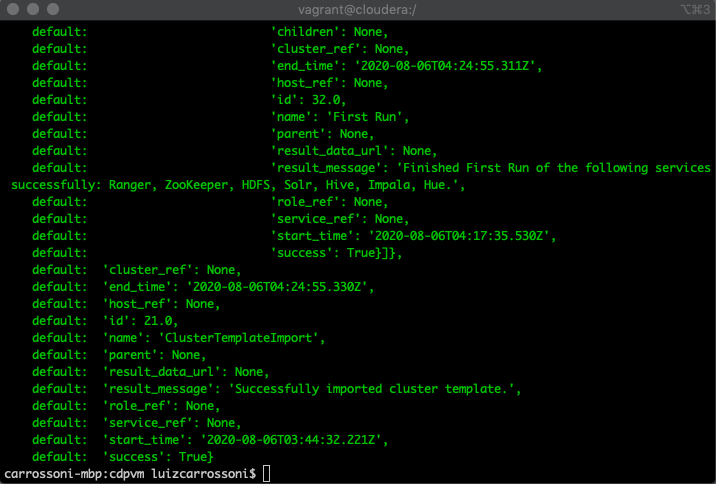Click the first gray window button

13,9
